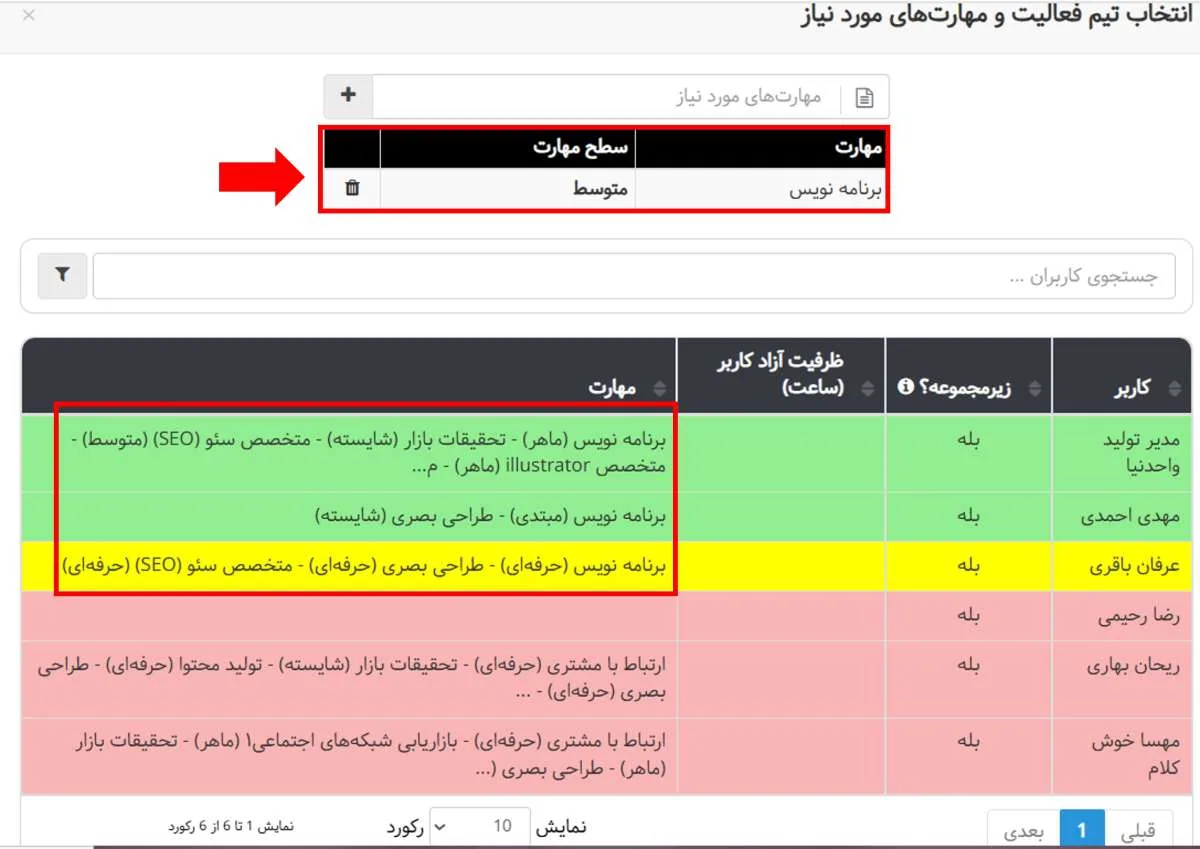Screen dimensions: 1200x849
Task: Delete the برنامه نویس skill entry
Action: coord(352,187)
